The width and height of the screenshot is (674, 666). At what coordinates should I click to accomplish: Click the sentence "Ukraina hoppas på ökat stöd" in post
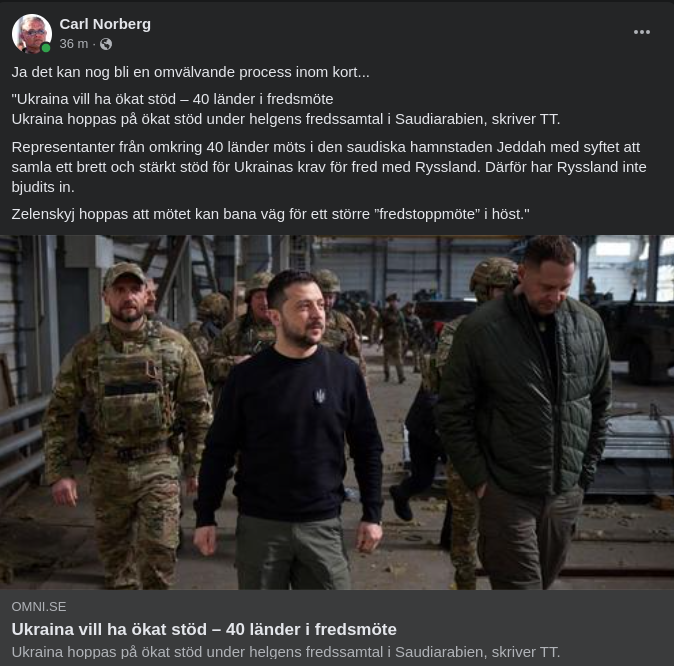coord(286,119)
